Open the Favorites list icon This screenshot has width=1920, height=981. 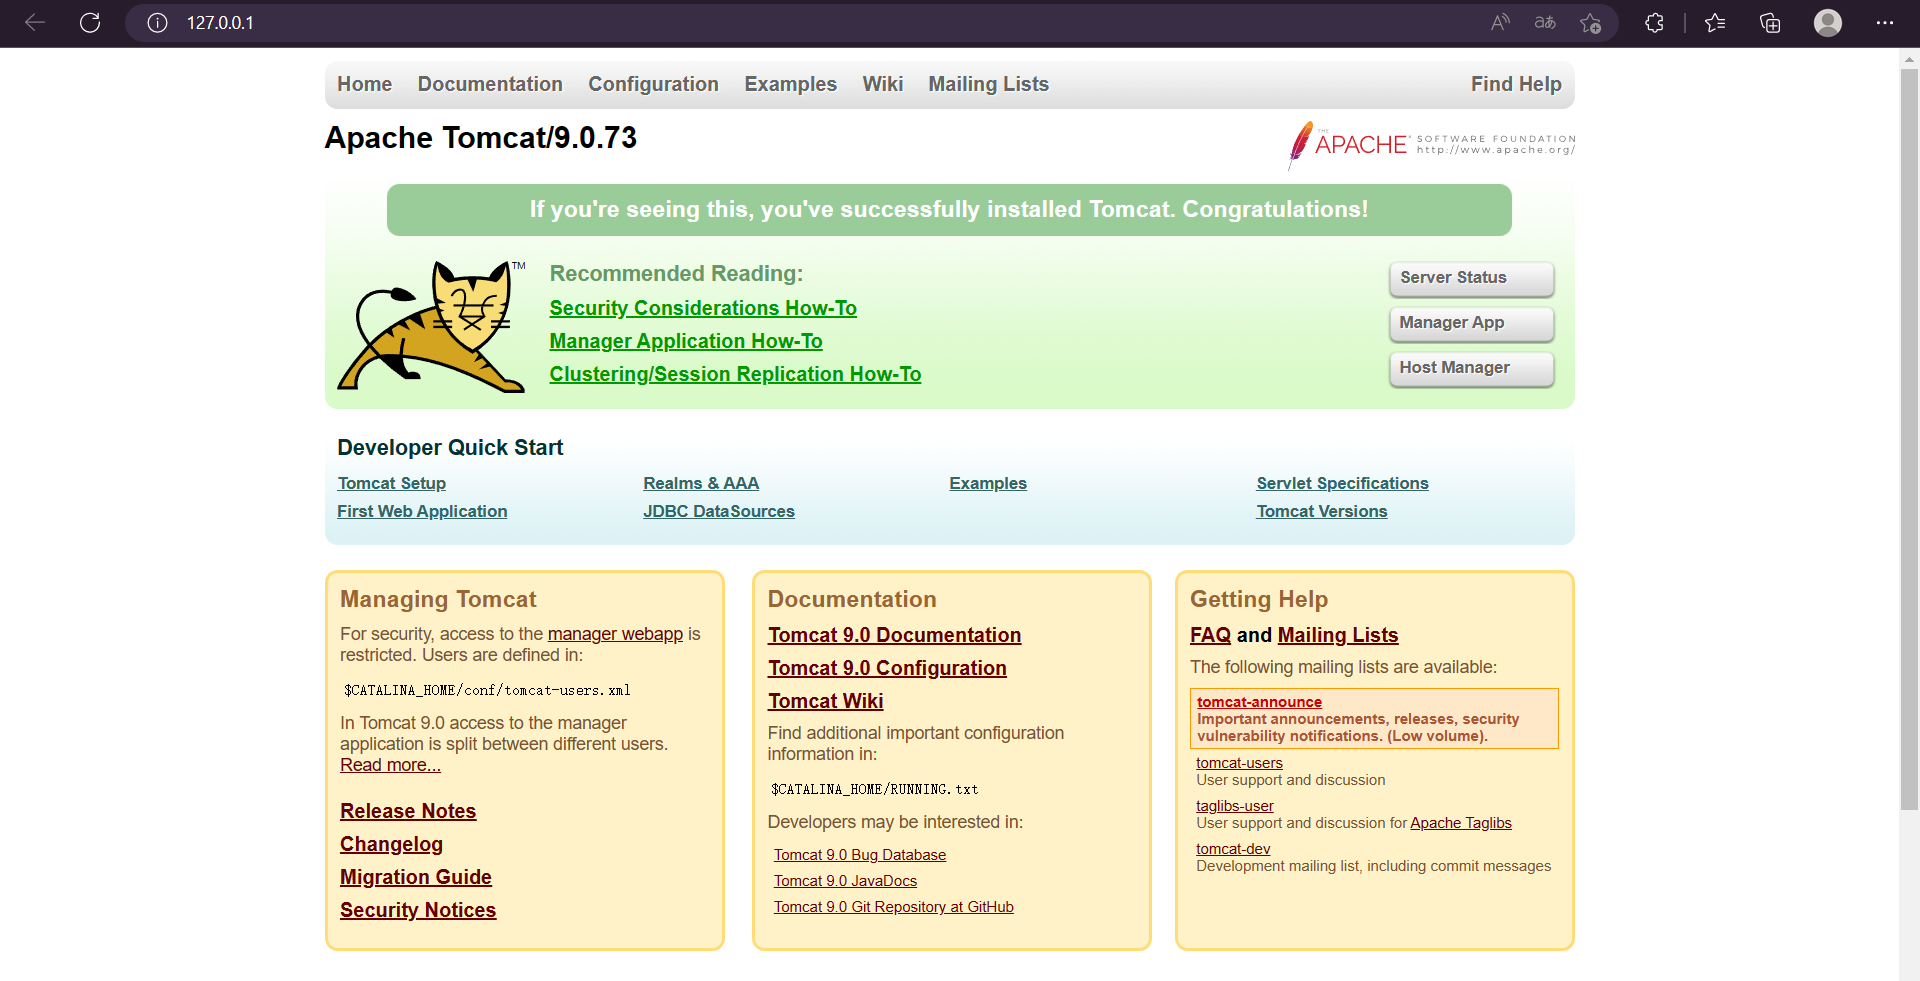pos(1715,22)
